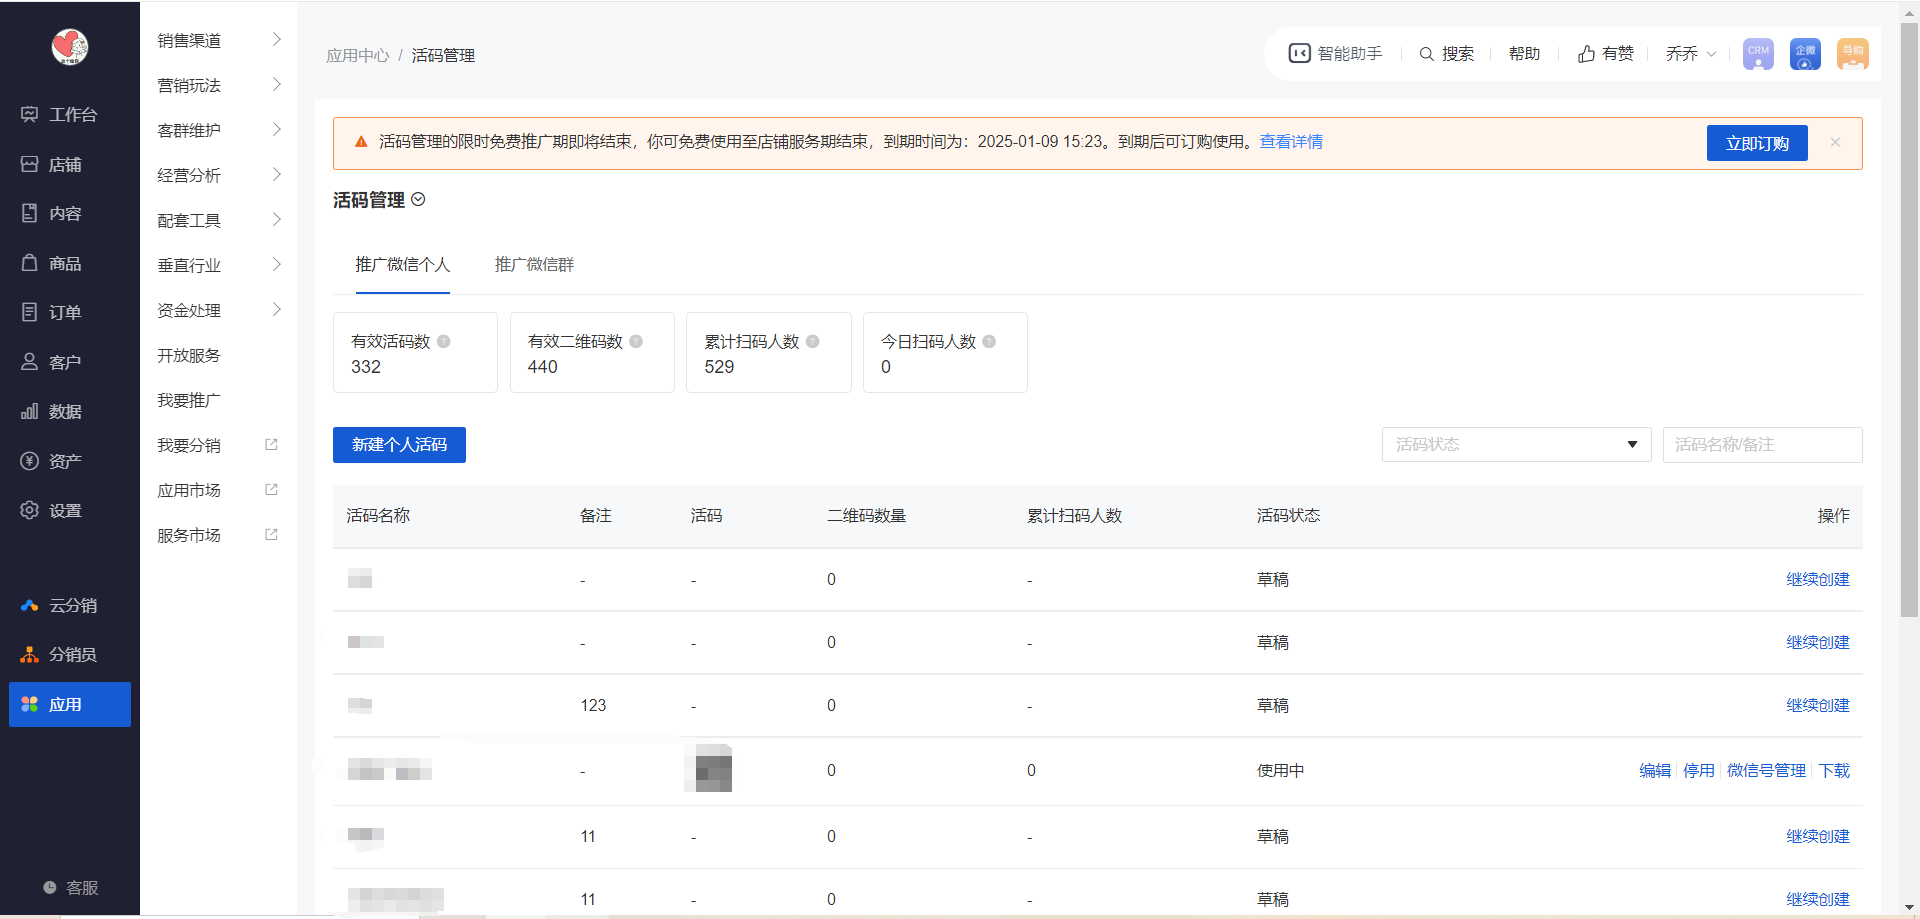Viewport: 1920px width, 919px height.
Task: Go to 应用中心 breadcrumb
Action: coord(358,56)
